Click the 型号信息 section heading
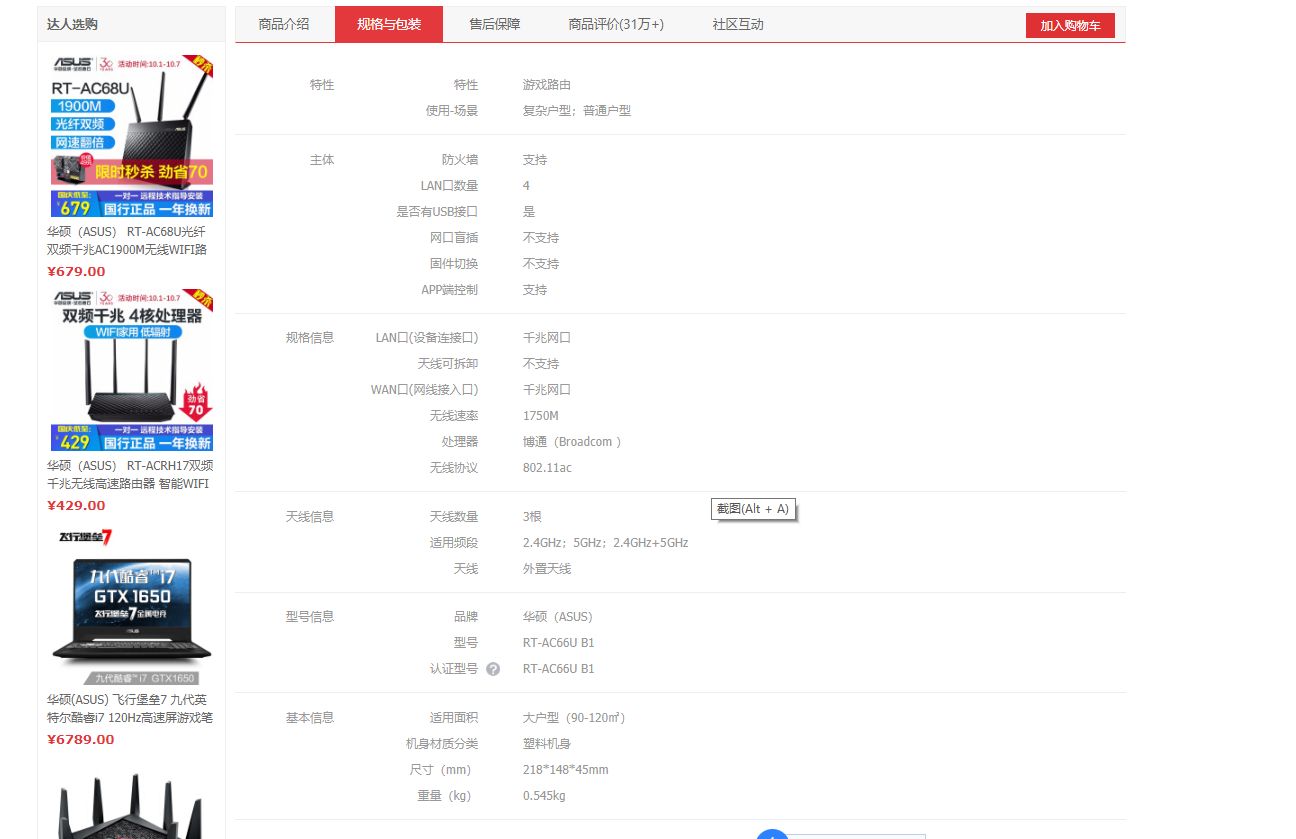Screen dimensions: 1296x839 pos(310,617)
